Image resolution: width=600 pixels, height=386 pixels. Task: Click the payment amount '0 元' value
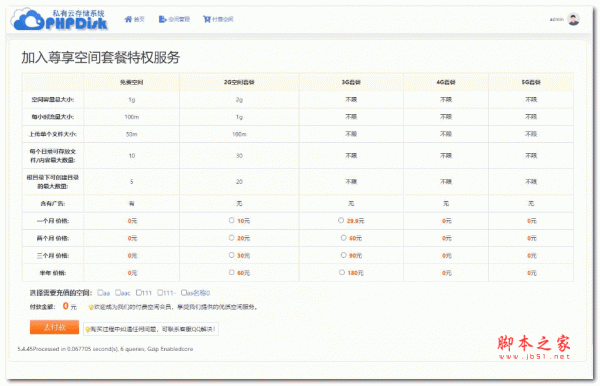click(x=70, y=306)
